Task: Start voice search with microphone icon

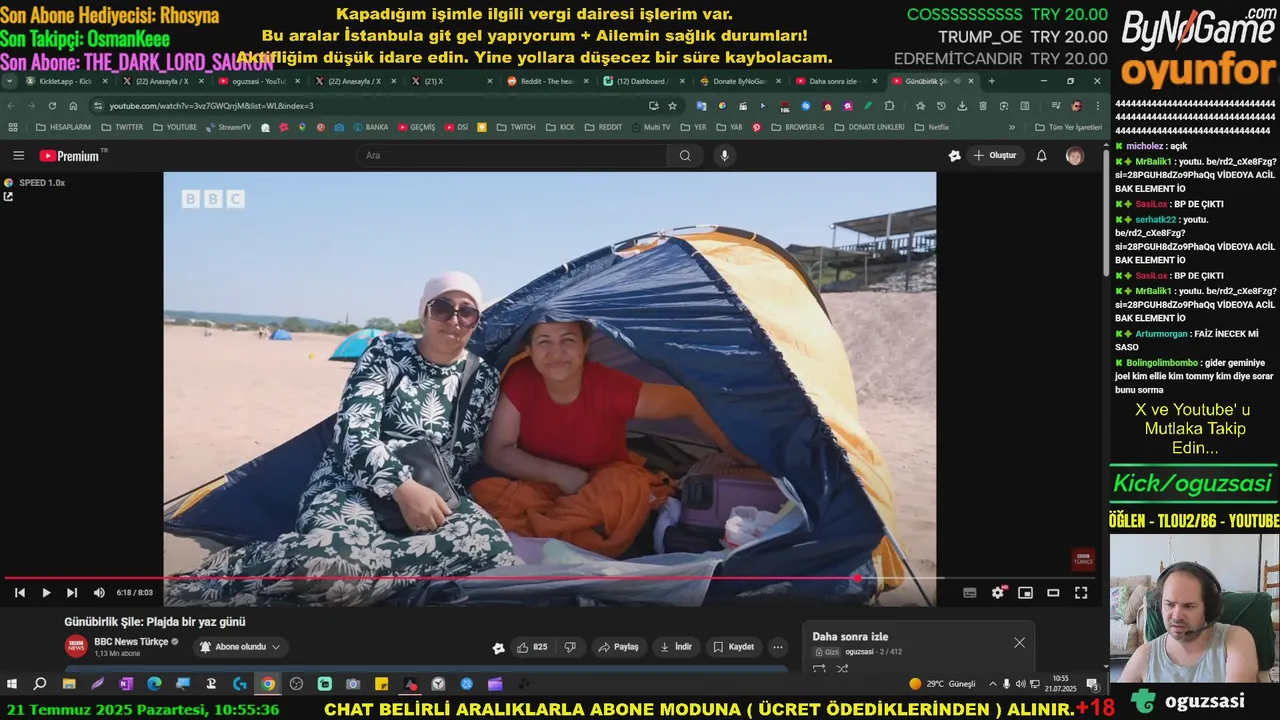Action: click(x=724, y=156)
